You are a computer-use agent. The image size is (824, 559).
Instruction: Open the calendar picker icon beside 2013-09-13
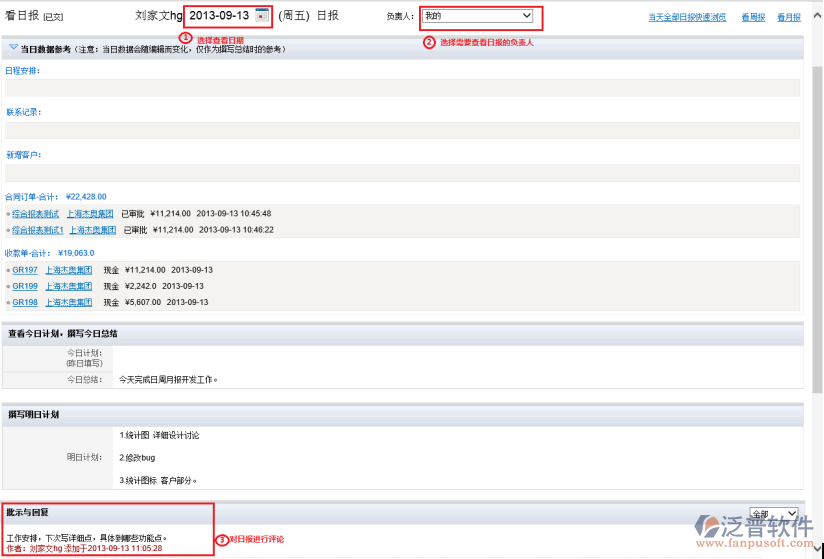[262, 16]
